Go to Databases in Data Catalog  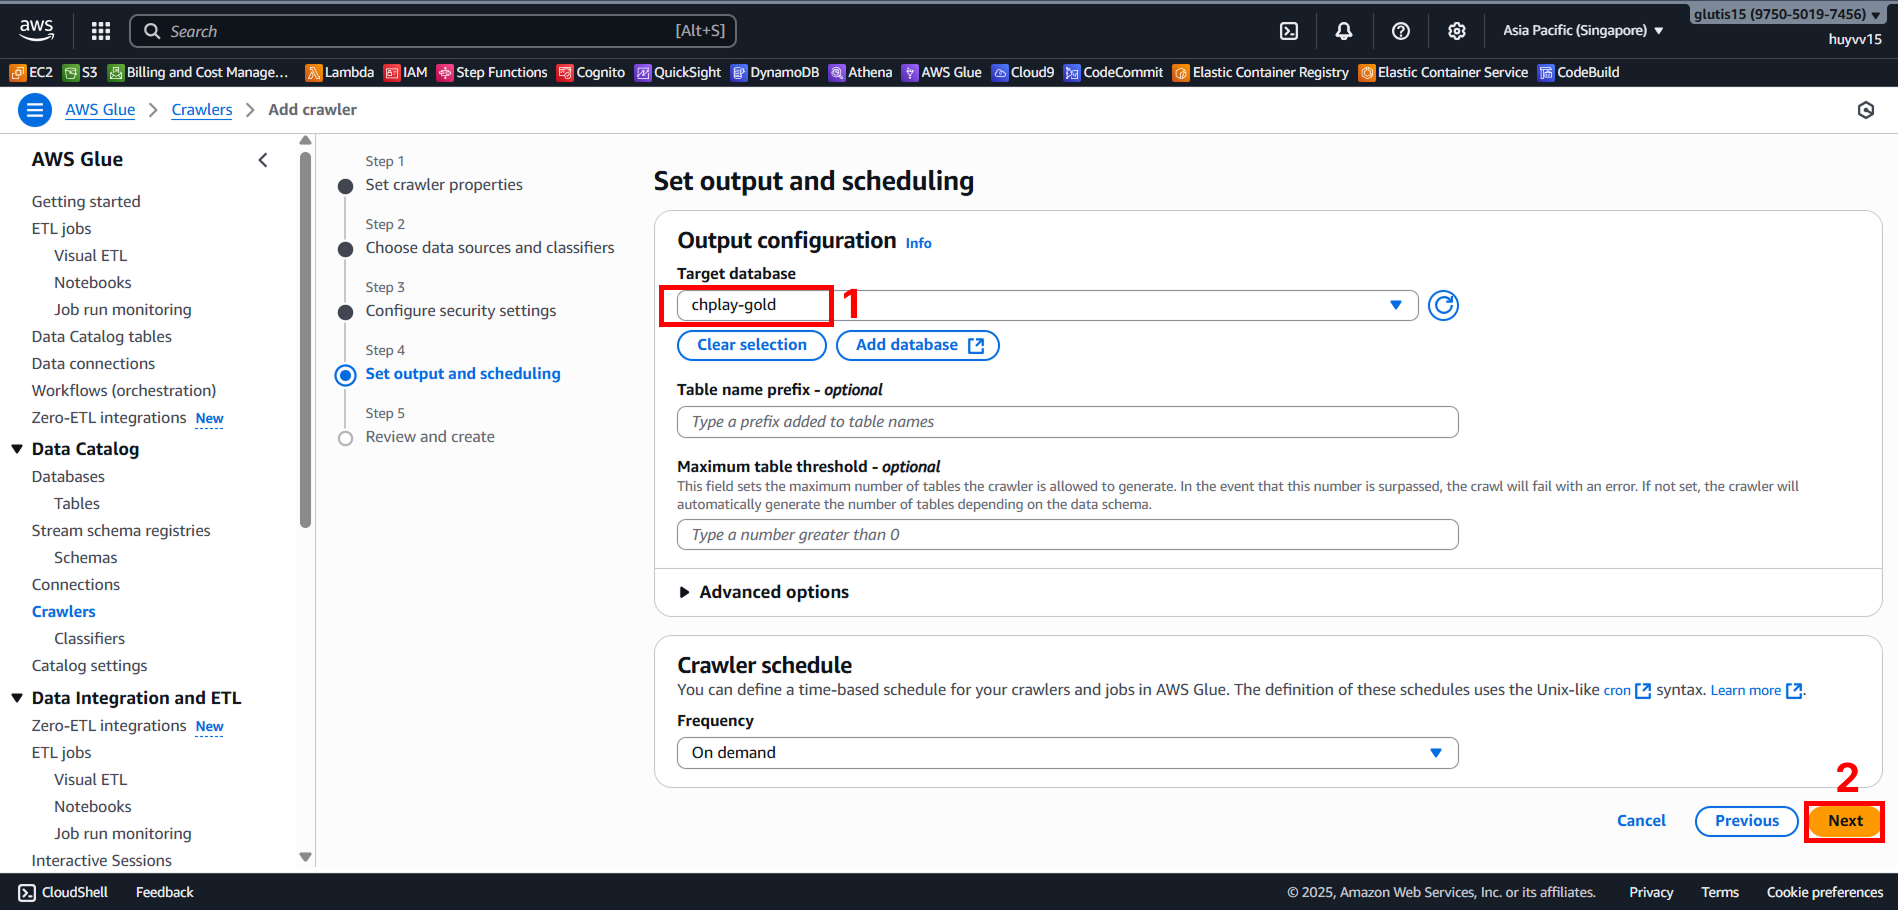pyautogui.click(x=68, y=477)
